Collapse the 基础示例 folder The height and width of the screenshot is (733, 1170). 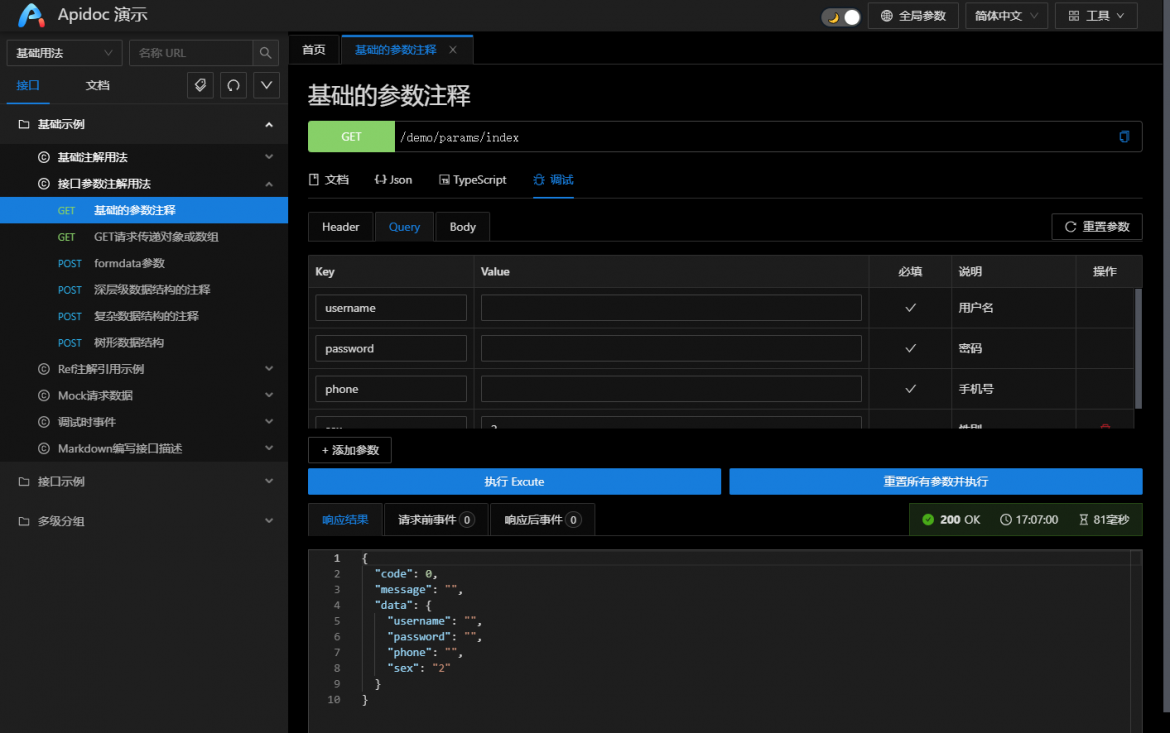(x=144, y=125)
